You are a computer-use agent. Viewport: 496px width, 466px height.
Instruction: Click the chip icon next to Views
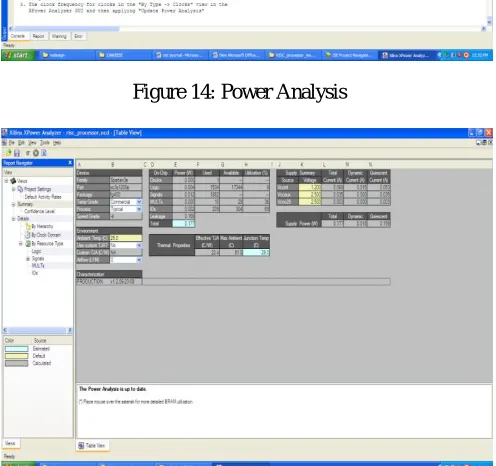(x=13, y=181)
